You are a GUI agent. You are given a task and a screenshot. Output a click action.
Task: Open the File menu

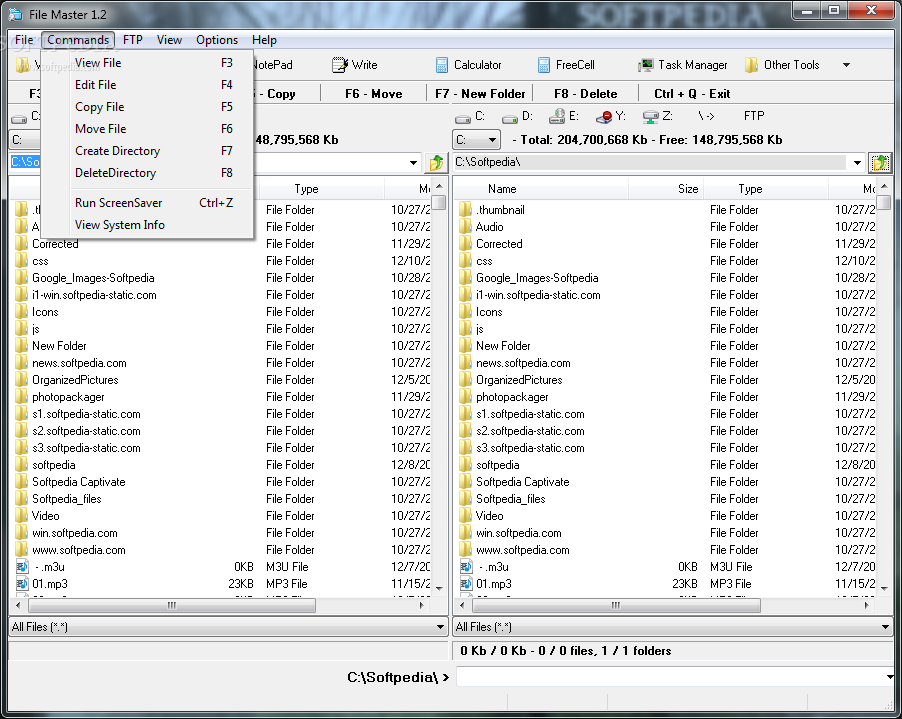click(24, 40)
